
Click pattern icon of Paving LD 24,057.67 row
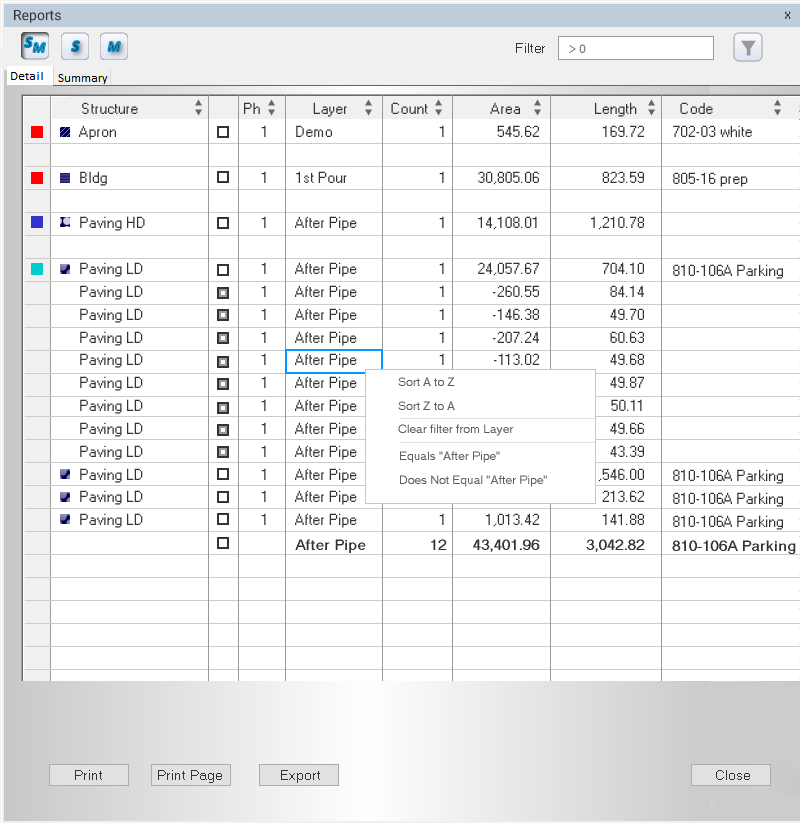coord(65,269)
